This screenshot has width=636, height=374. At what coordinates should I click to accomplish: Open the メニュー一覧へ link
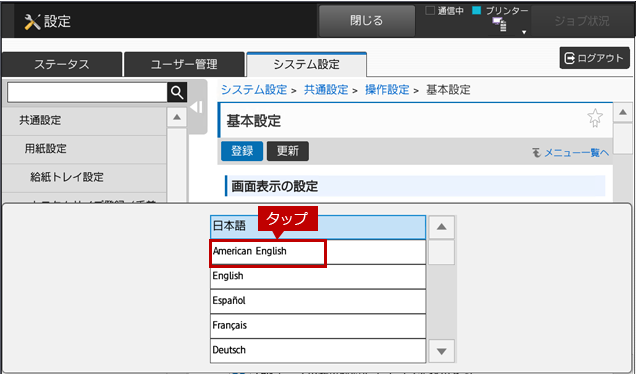click(x=570, y=153)
